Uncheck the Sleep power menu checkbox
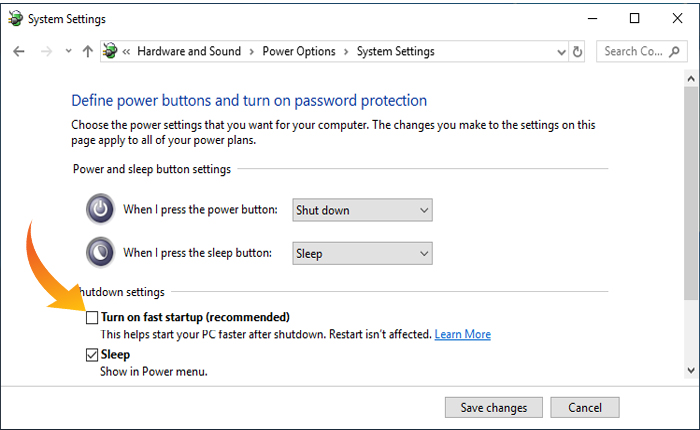The image size is (700, 430). [x=92, y=354]
